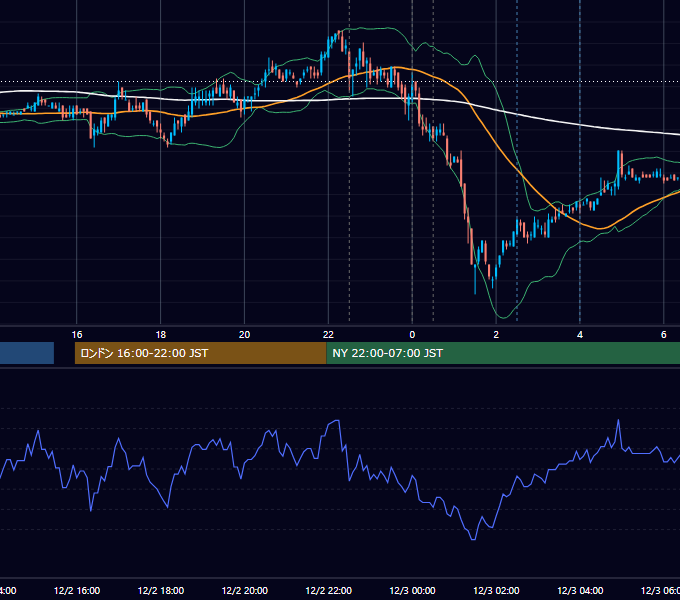Click the hour label 22 on the axis
The height and width of the screenshot is (600, 680).
[328, 335]
